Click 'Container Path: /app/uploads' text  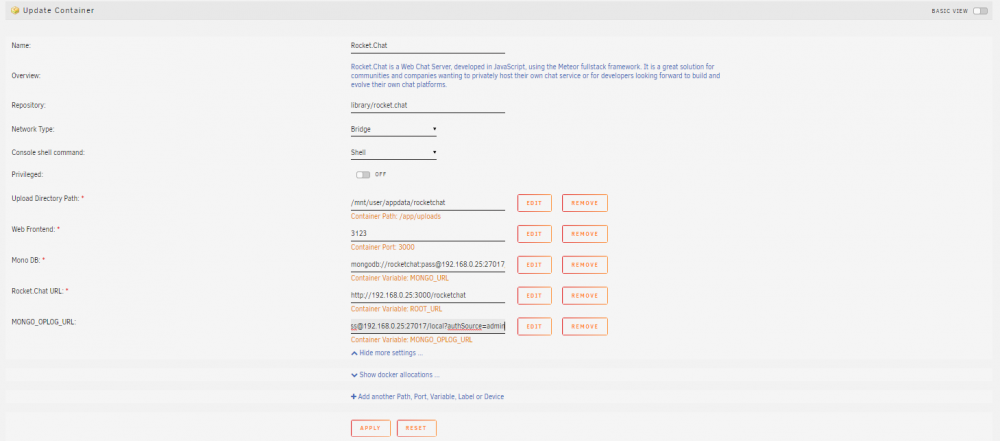pos(395,216)
